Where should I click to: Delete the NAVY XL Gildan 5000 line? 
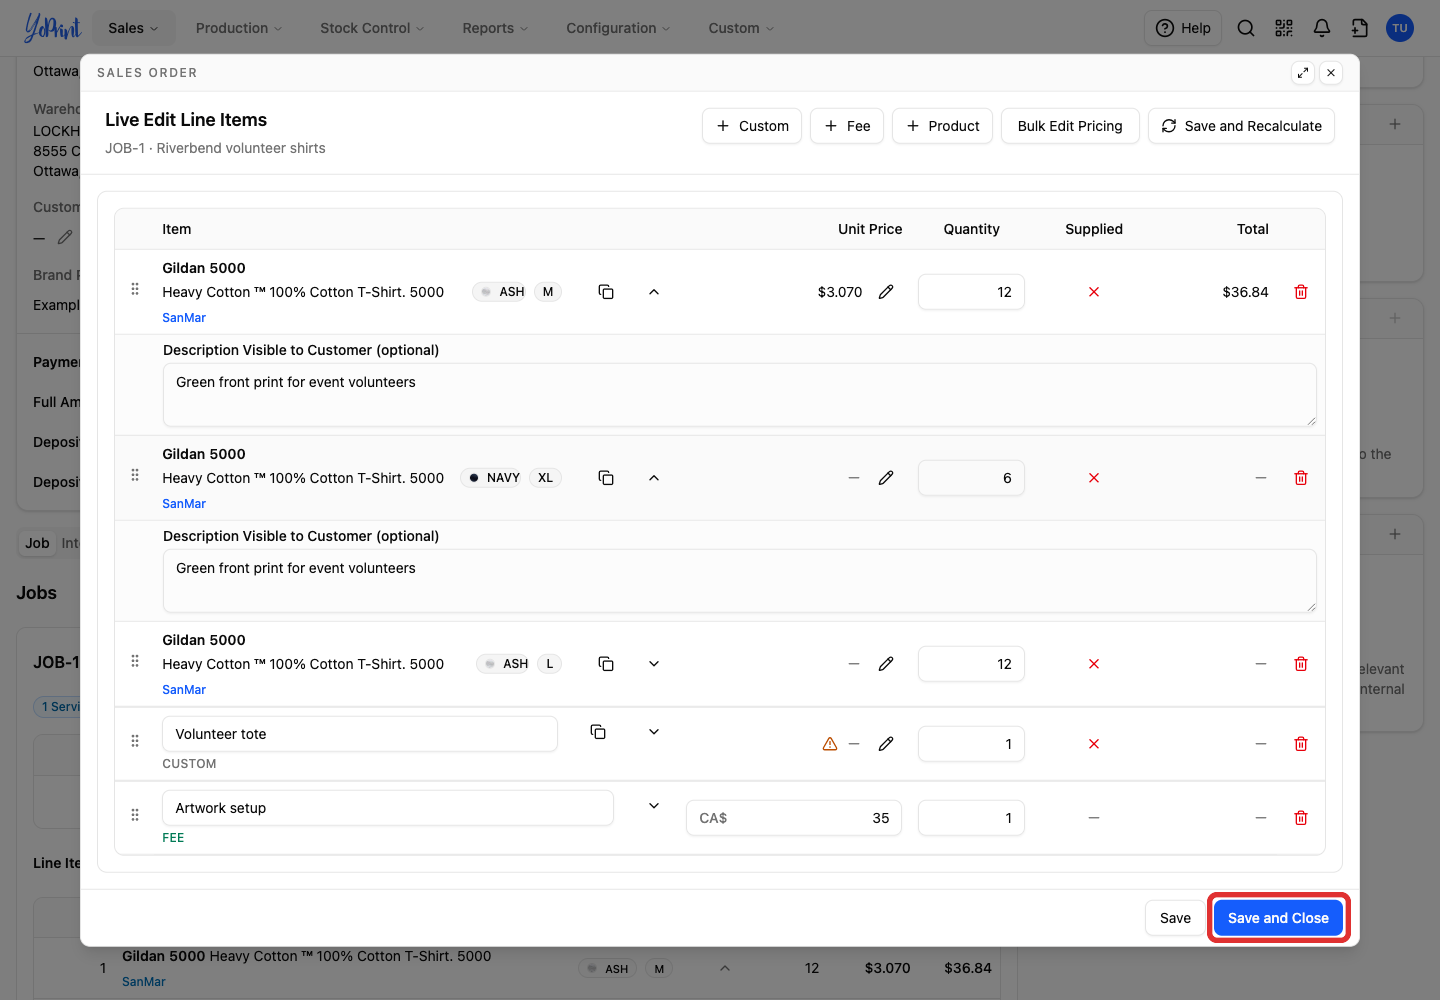point(1301,478)
